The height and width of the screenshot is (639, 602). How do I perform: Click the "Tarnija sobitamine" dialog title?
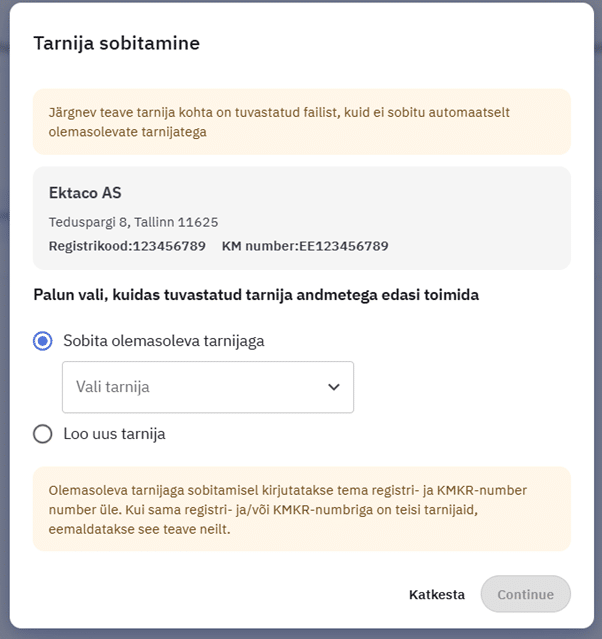click(117, 43)
